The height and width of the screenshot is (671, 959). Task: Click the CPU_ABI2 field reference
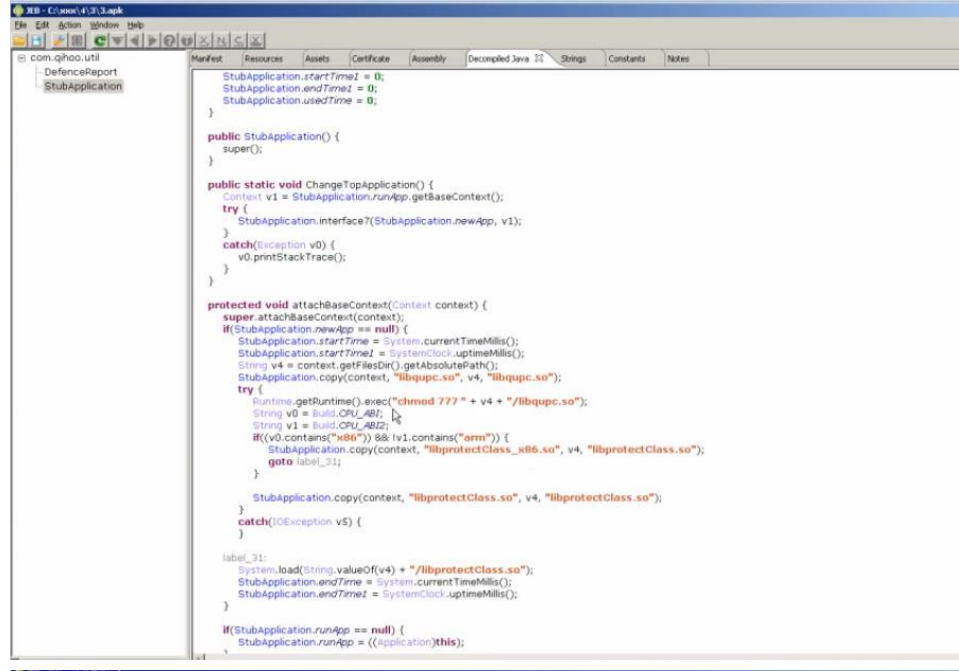(361, 426)
